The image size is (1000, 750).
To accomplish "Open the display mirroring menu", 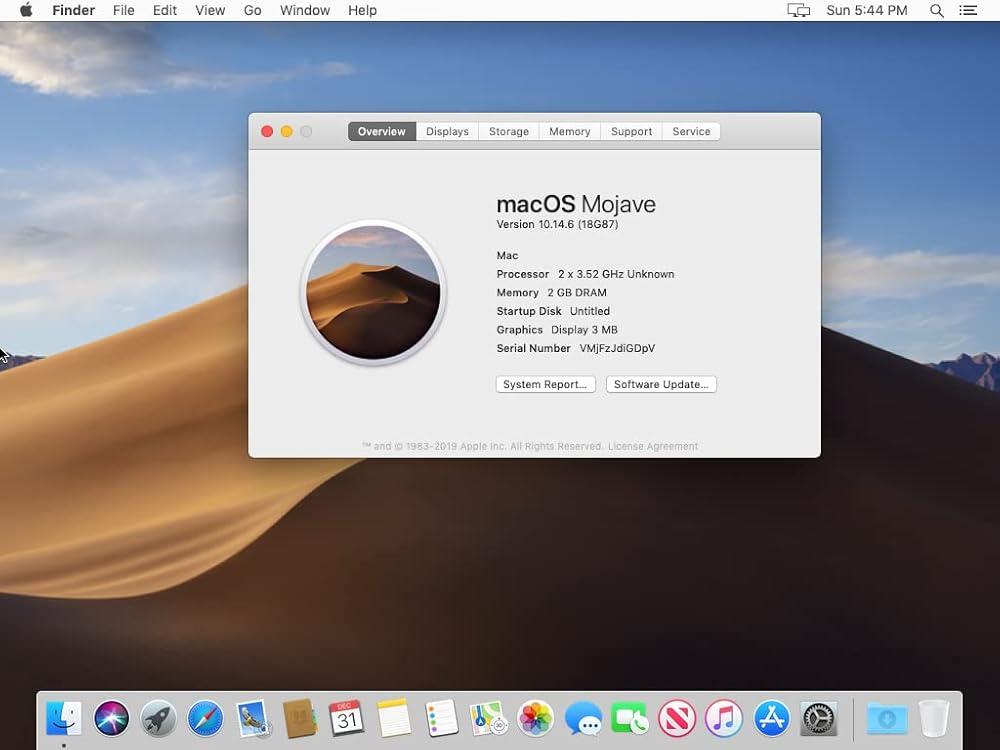I will 798,10.
